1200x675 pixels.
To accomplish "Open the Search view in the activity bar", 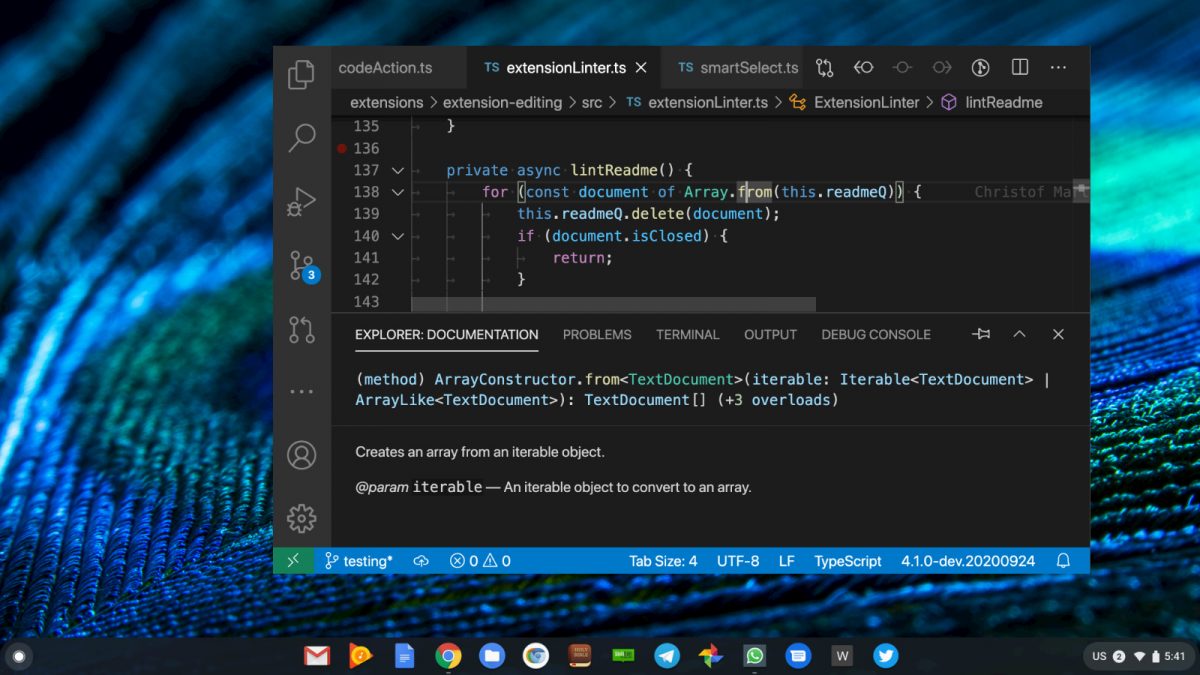I will [301, 138].
